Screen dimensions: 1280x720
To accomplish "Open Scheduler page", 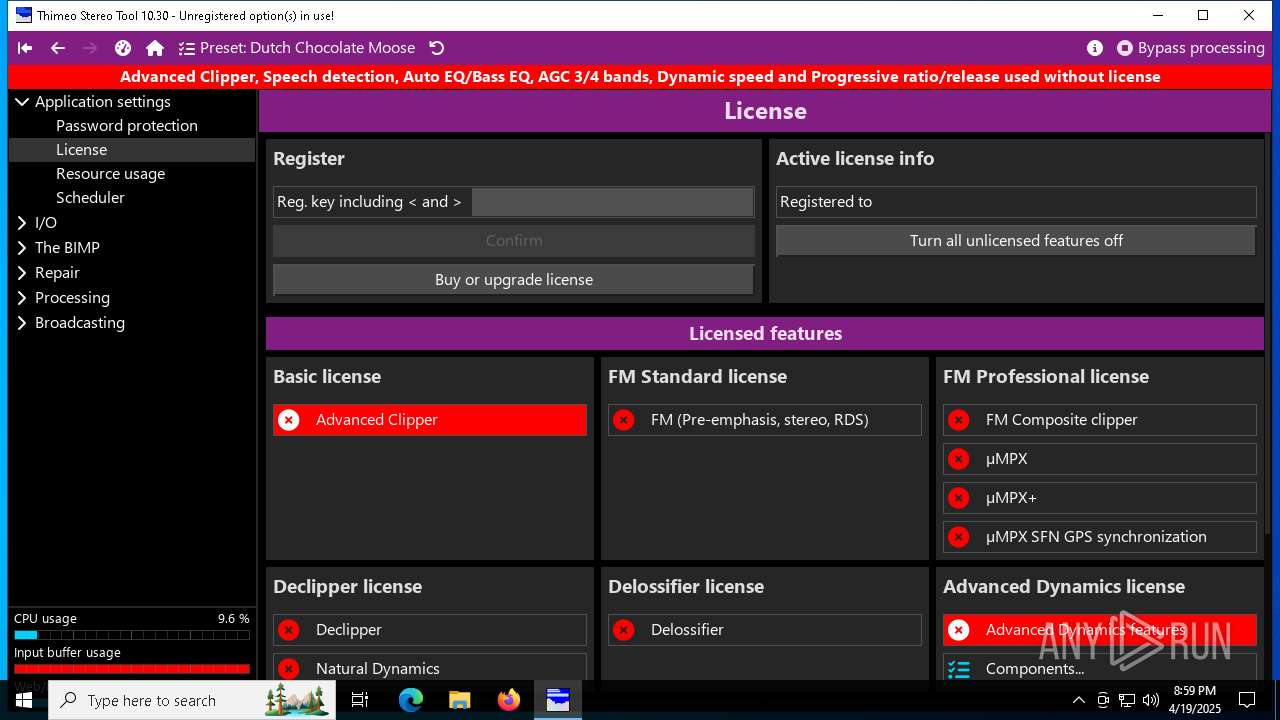I will coord(90,197).
